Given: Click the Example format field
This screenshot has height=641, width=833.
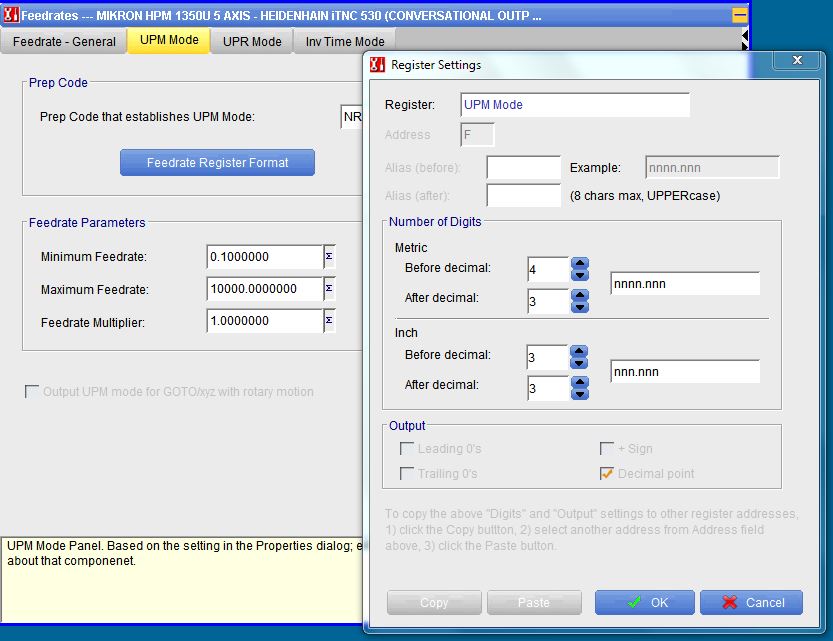Looking at the screenshot, I should (x=712, y=168).
